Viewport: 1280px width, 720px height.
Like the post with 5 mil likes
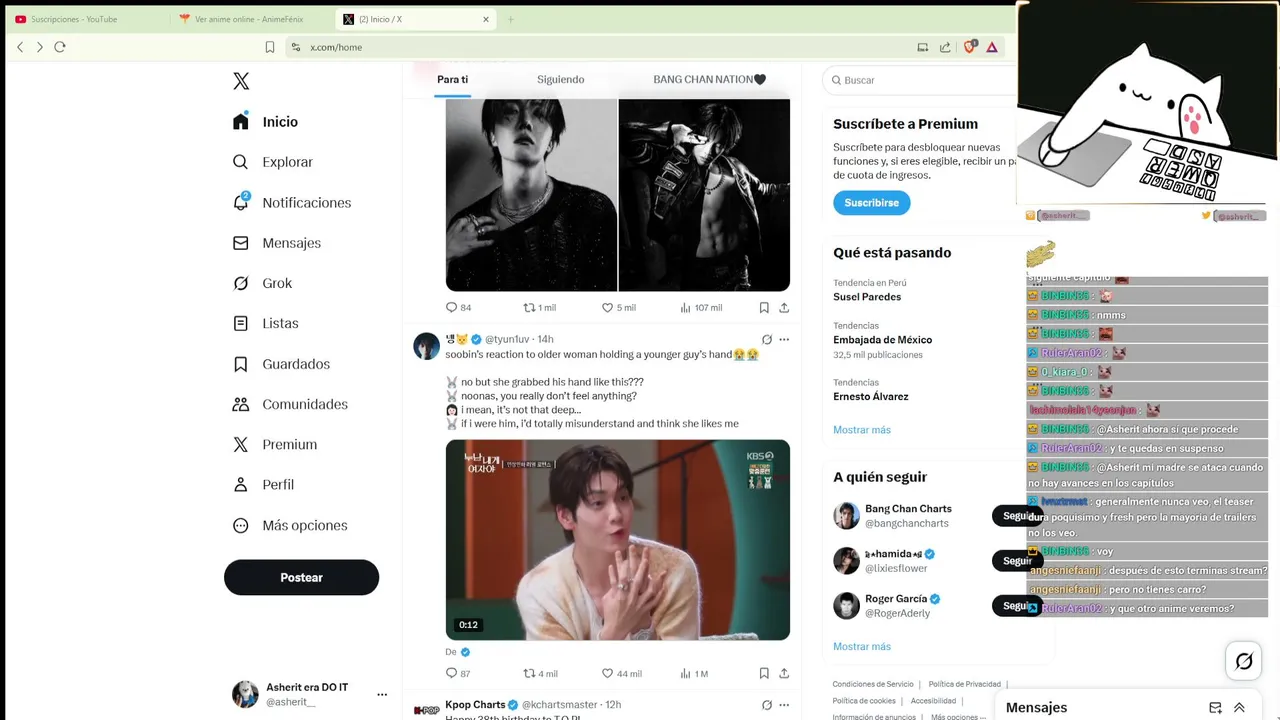[x=607, y=307]
